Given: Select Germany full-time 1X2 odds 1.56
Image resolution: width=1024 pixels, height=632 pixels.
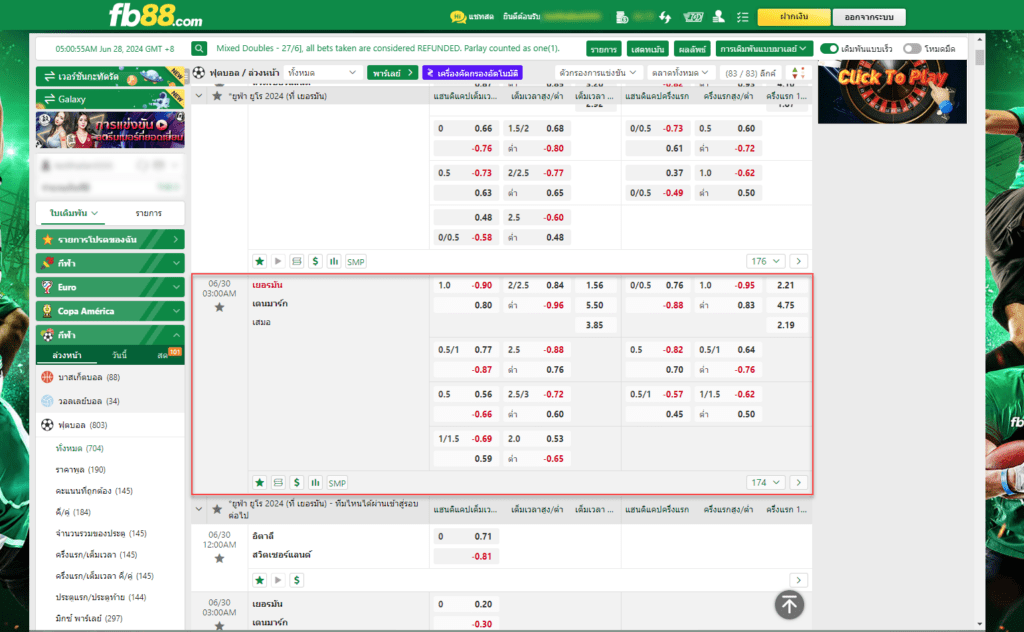Looking at the screenshot, I should point(594,285).
